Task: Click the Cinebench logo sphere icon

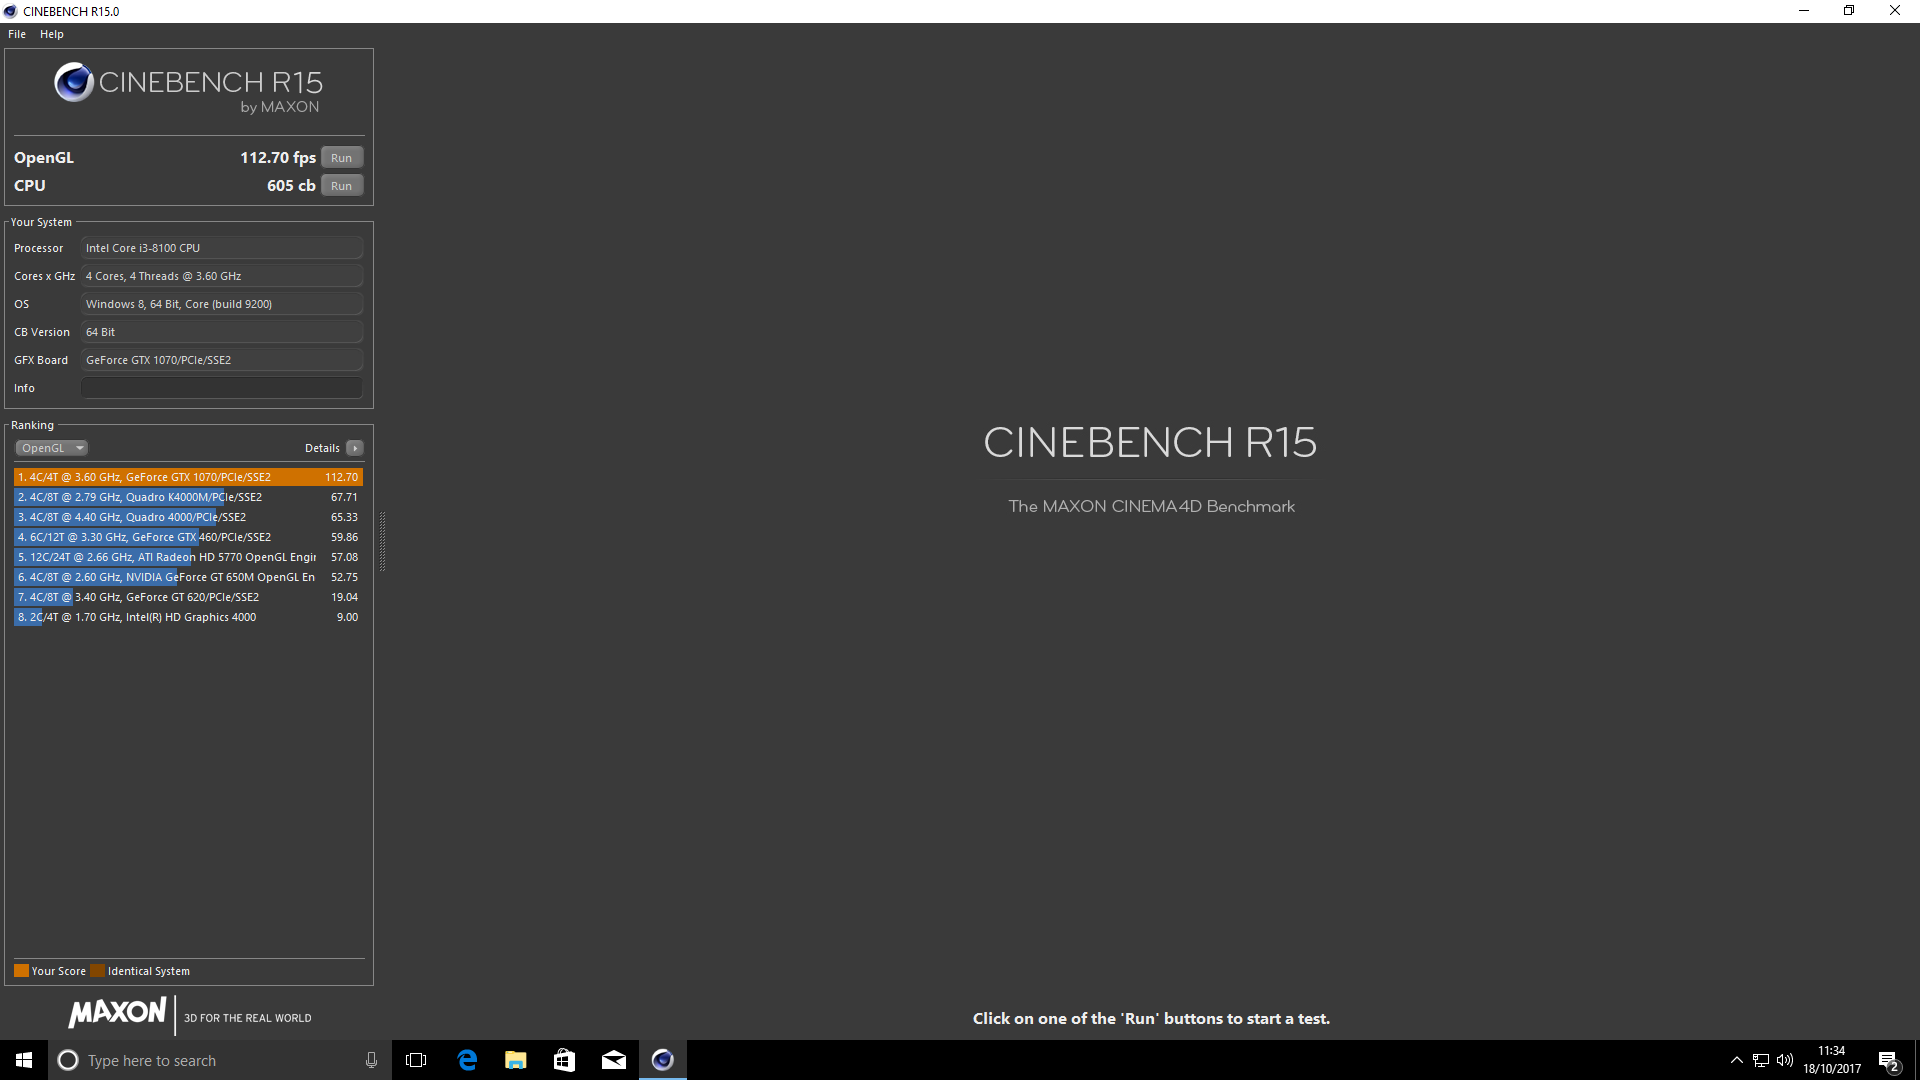Action: [74, 83]
